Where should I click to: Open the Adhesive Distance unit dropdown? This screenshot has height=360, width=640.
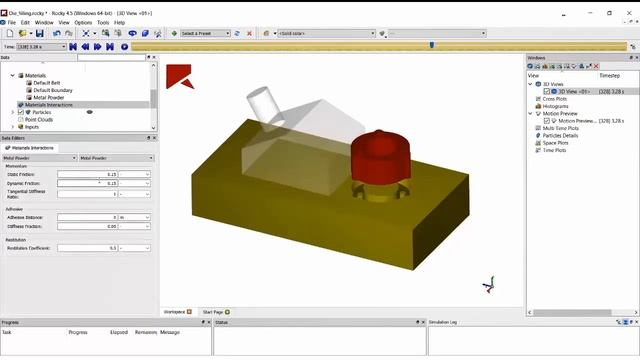pyautogui.click(x=134, y=218)
